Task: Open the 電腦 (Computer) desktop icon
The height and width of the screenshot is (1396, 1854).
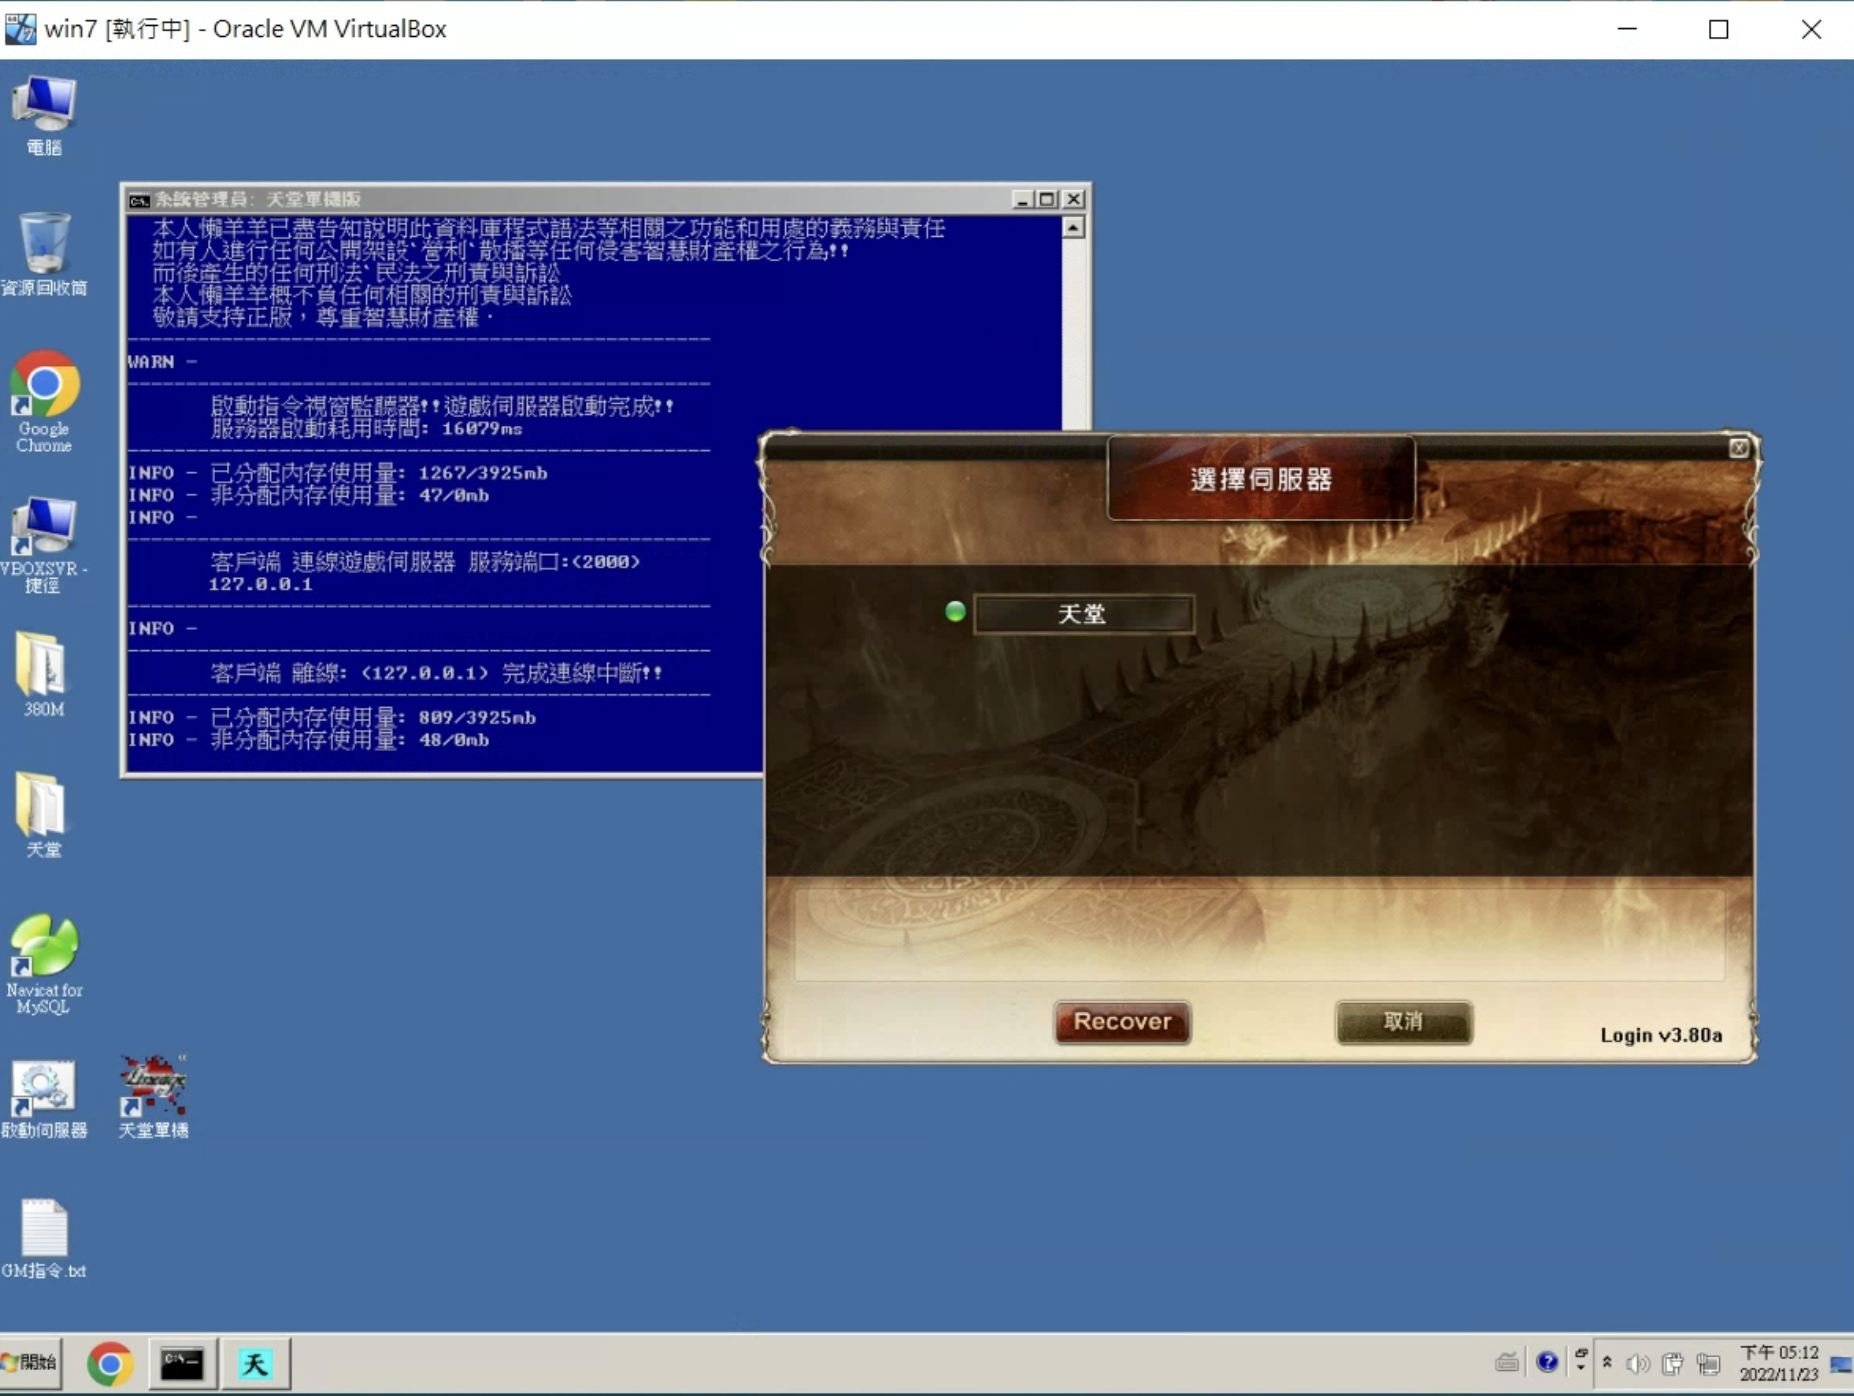Action: (44, 115)
